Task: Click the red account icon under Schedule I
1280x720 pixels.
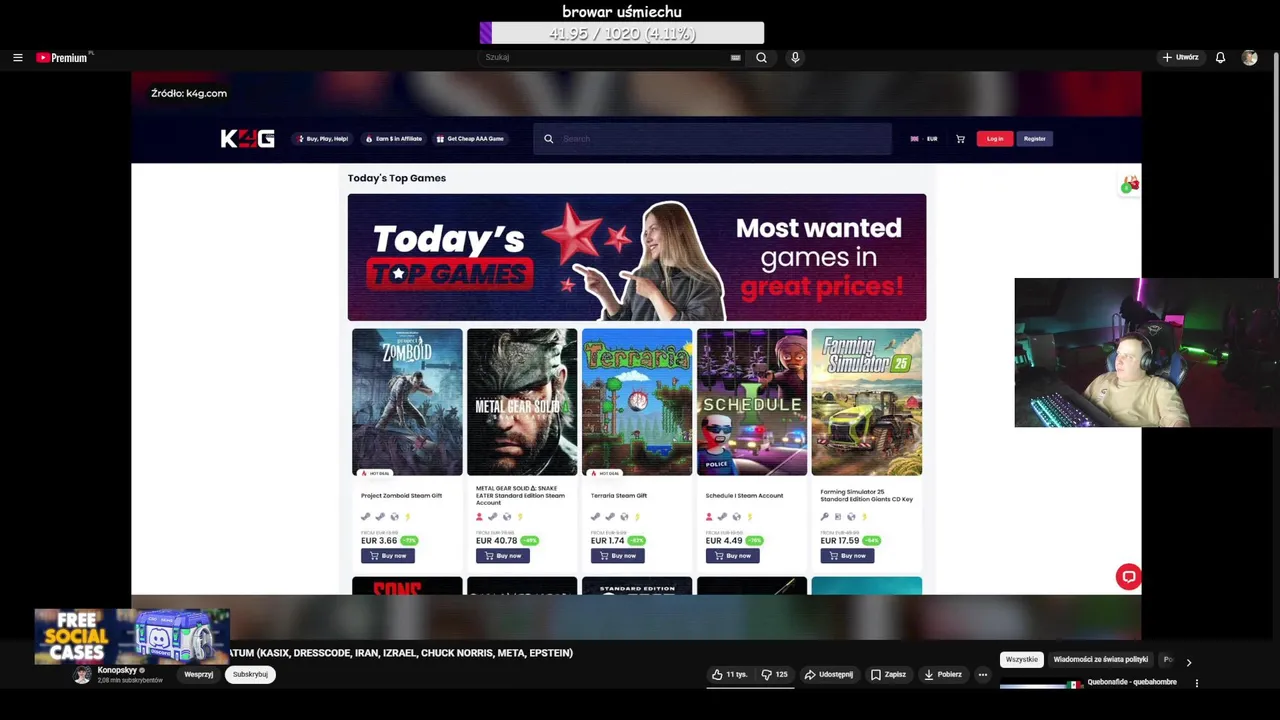Action: tap(709, 517)
